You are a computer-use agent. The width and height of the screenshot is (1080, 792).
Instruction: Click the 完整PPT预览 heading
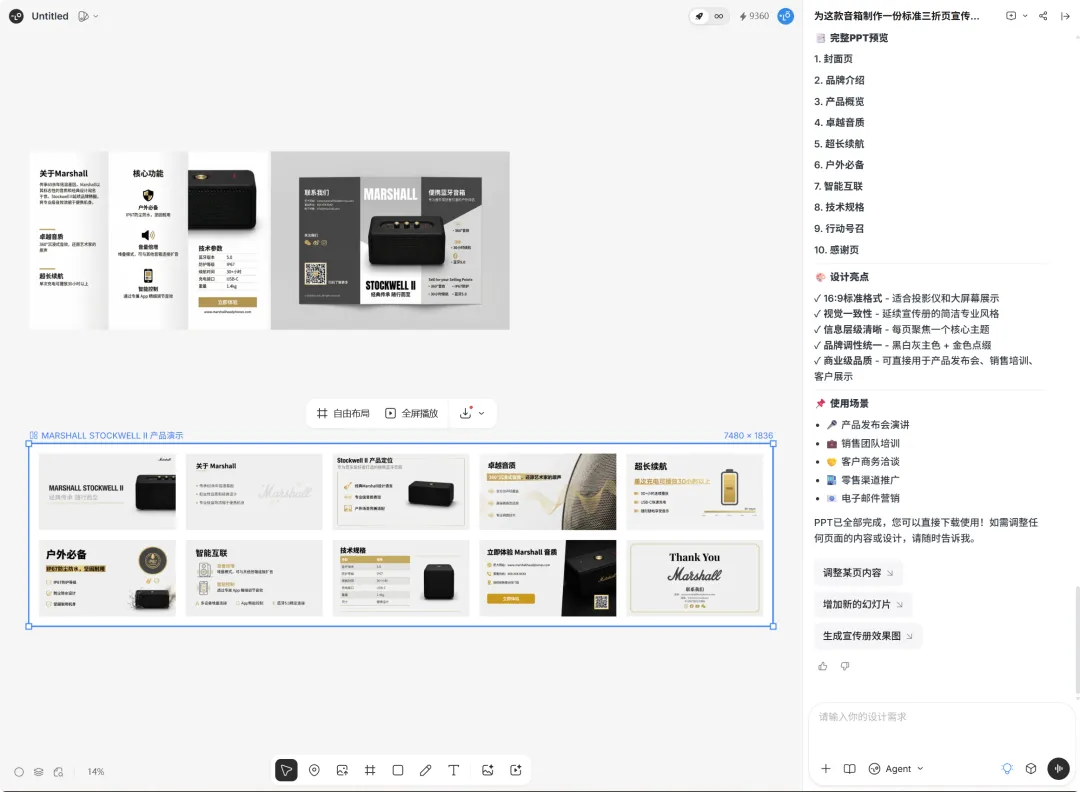click(851, 38)
